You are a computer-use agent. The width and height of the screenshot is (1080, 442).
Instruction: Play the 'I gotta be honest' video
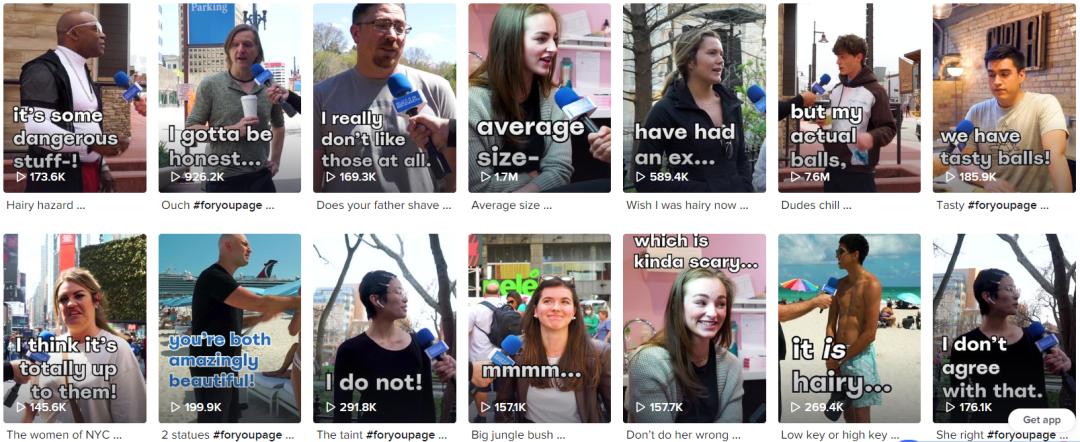229,98
